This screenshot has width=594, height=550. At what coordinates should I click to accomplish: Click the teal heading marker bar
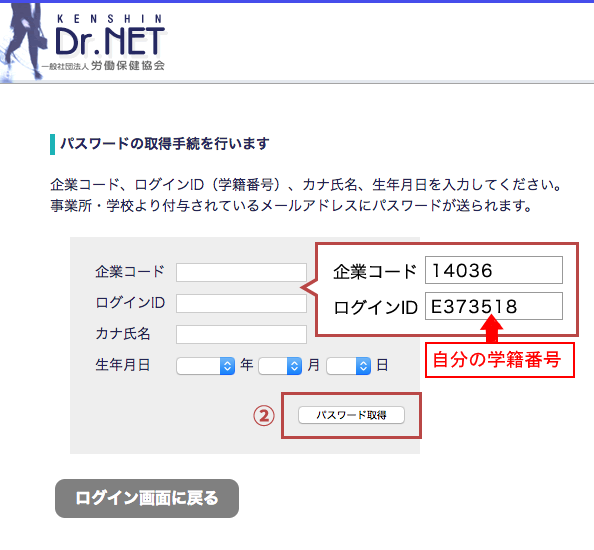point(52,144)
